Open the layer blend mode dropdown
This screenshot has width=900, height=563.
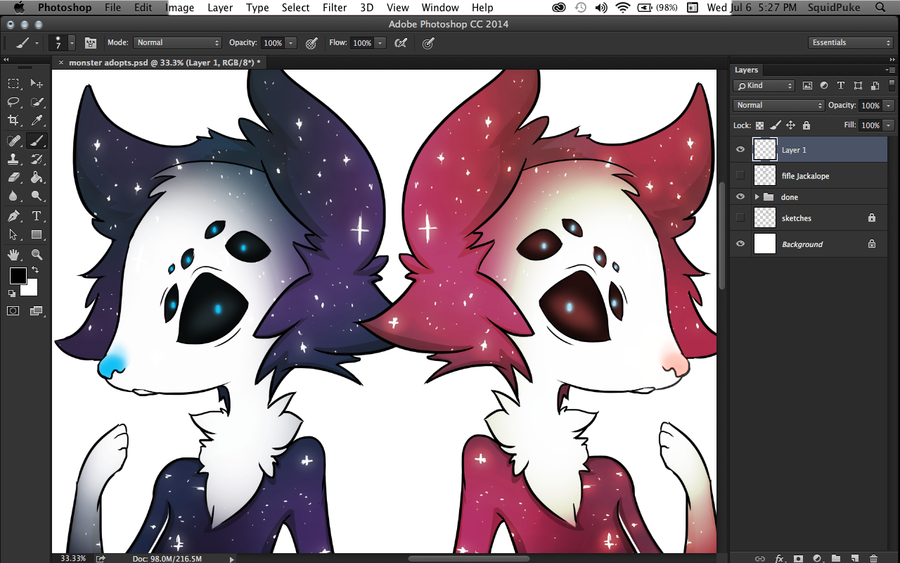(778, 105)
